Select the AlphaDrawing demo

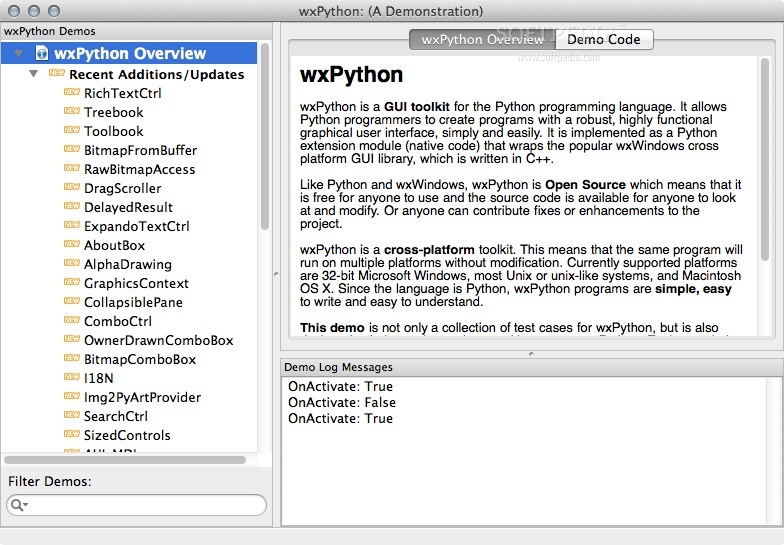[128, 264]
